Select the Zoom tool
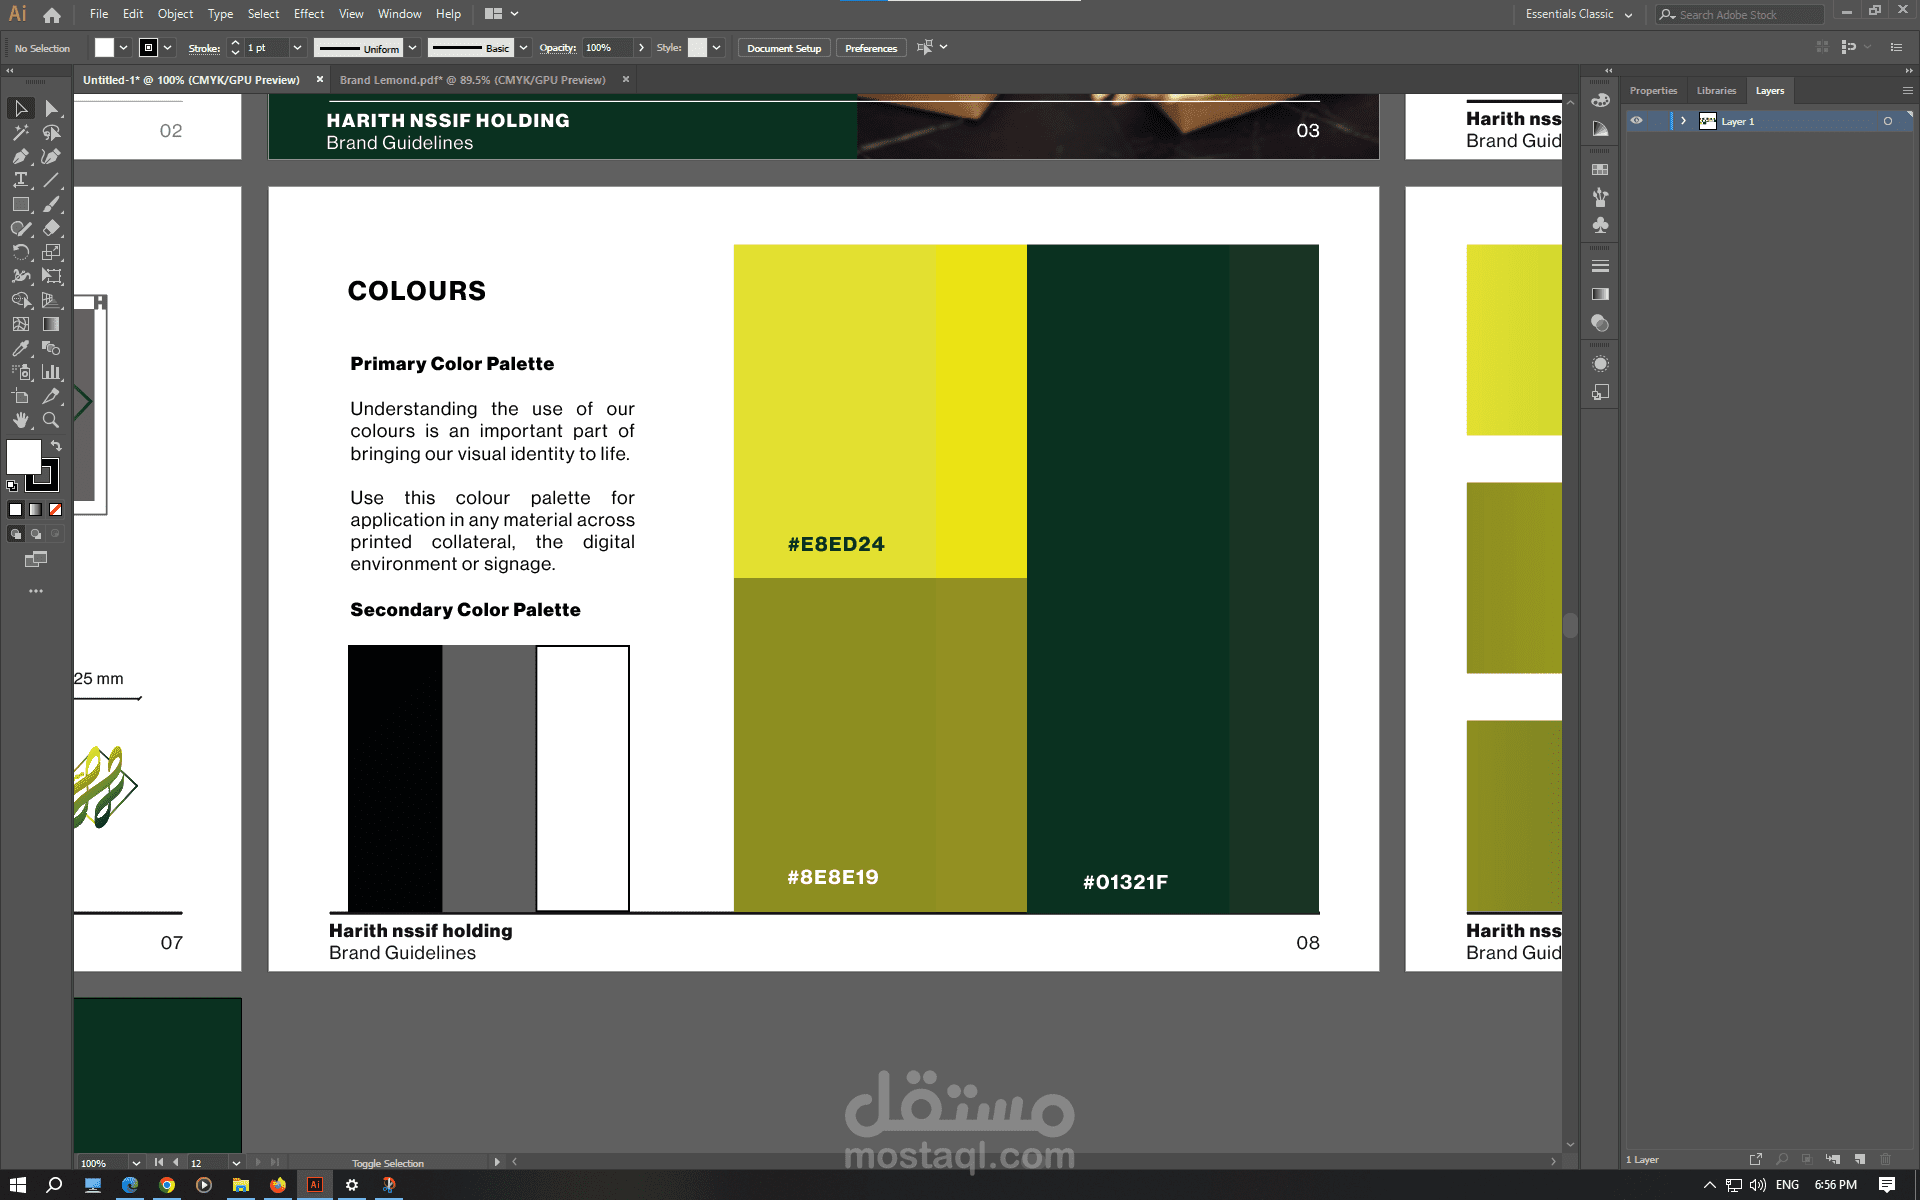This screenshot has height=1200, width=1920. (x=52, y=420)
